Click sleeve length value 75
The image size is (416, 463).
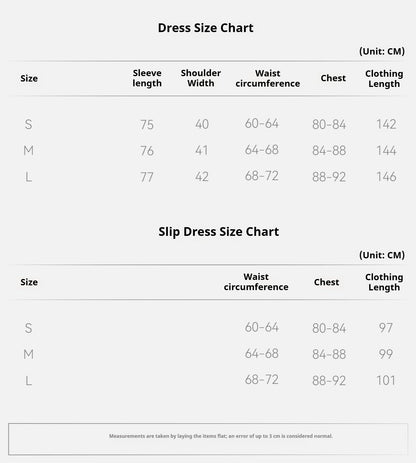point(147,125)
